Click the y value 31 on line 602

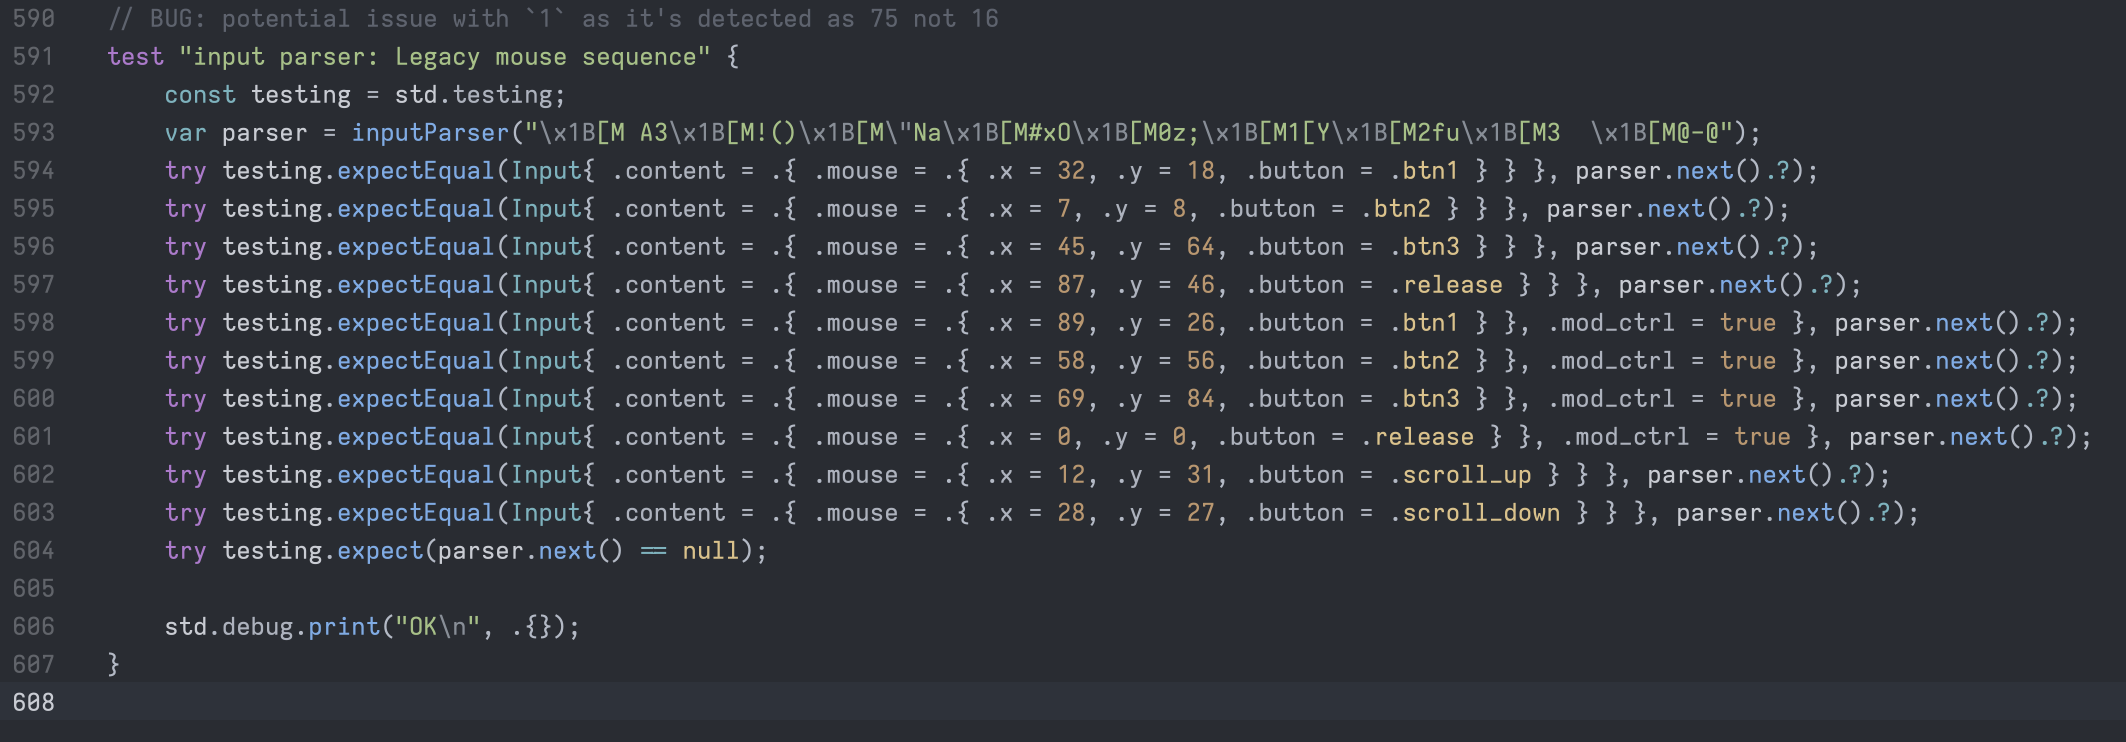click(1201, 475)
